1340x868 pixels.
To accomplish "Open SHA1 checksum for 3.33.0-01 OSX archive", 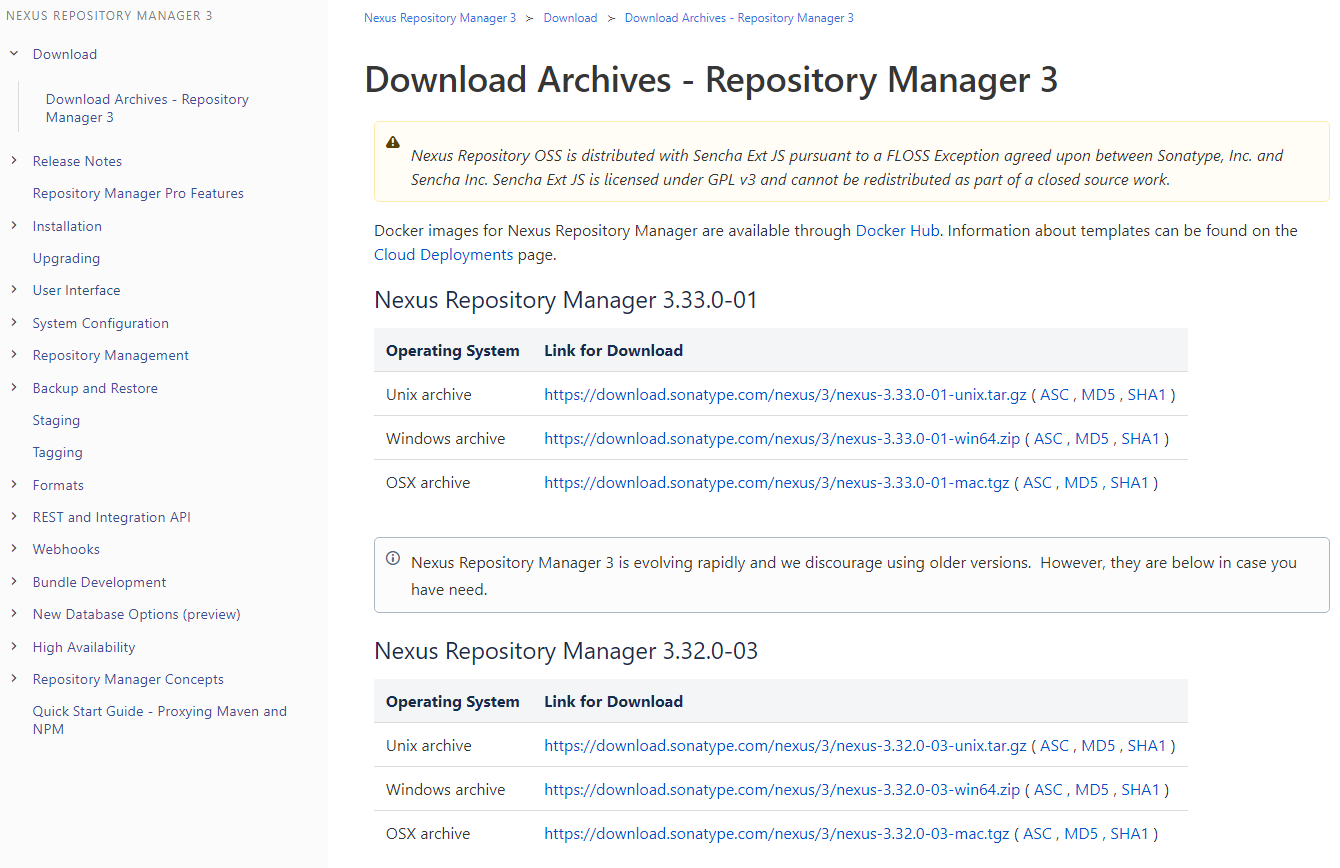I will tap(1130, 482).
